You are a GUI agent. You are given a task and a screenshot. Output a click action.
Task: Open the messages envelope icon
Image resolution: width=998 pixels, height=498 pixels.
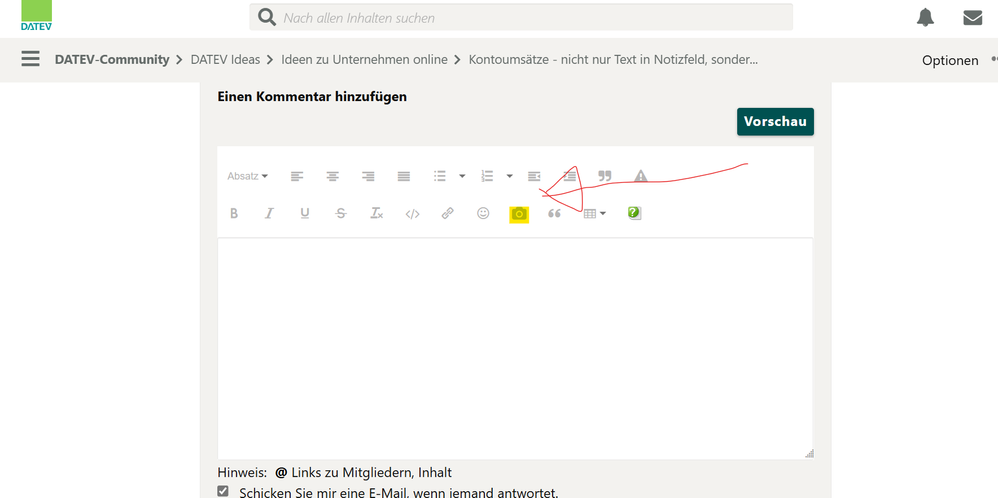point(972,17)
